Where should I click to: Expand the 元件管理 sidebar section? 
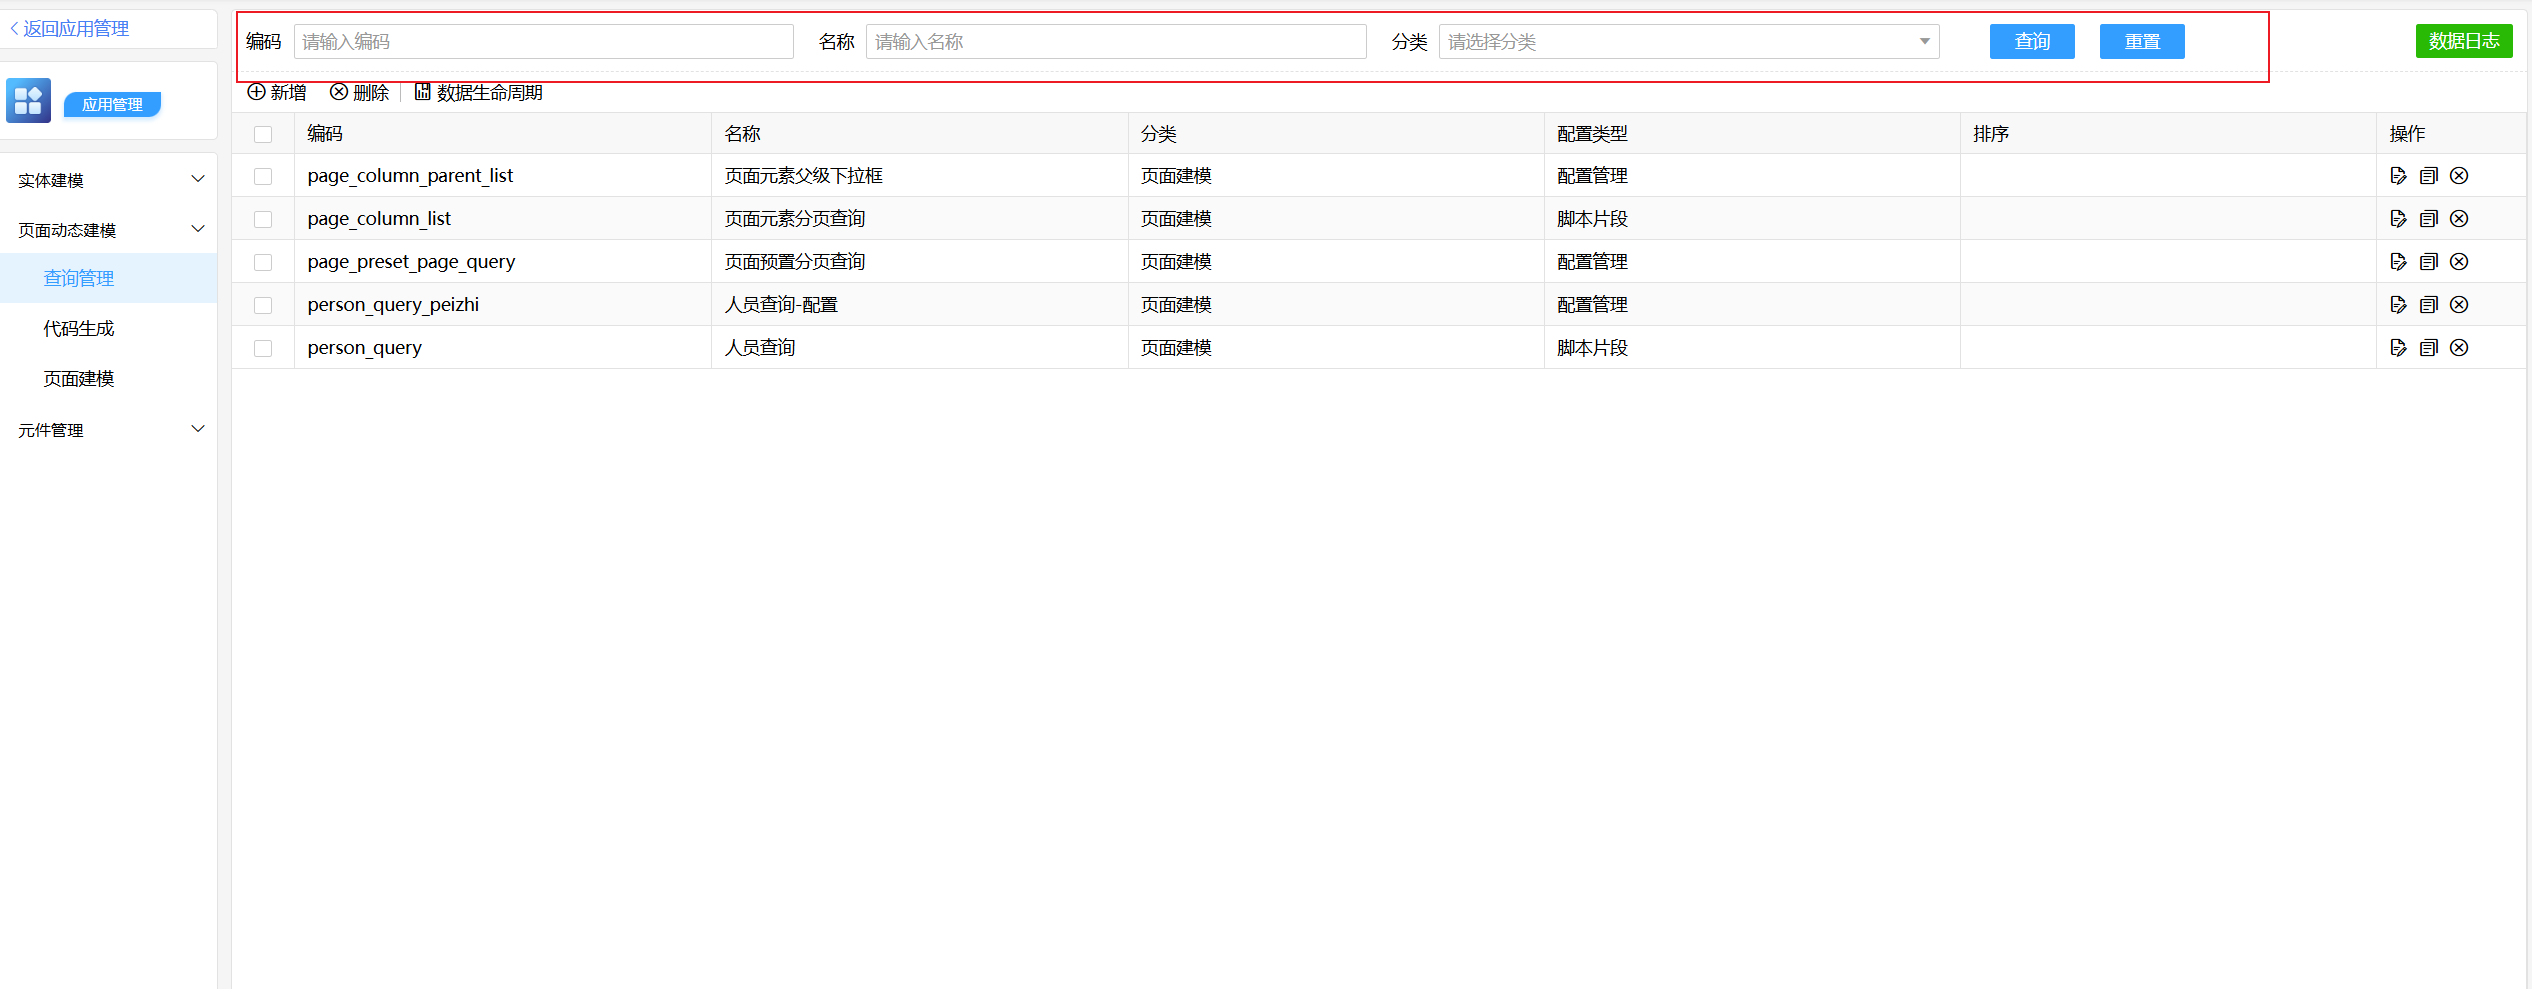click(x=110, y=430)
